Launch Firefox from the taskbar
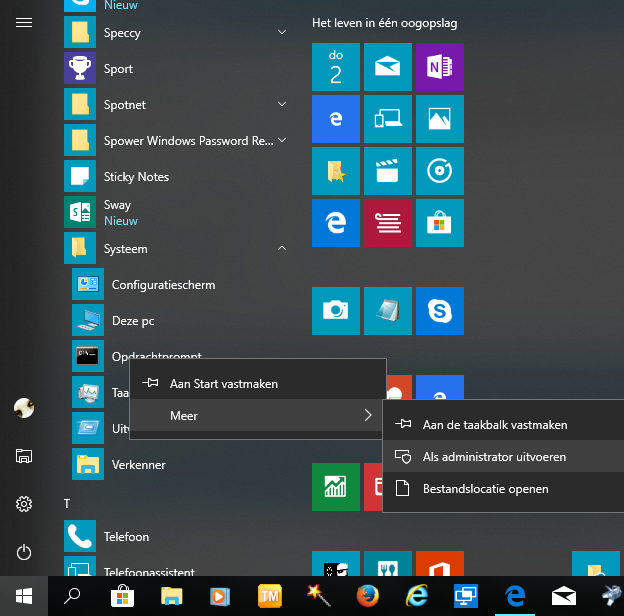 367,597
